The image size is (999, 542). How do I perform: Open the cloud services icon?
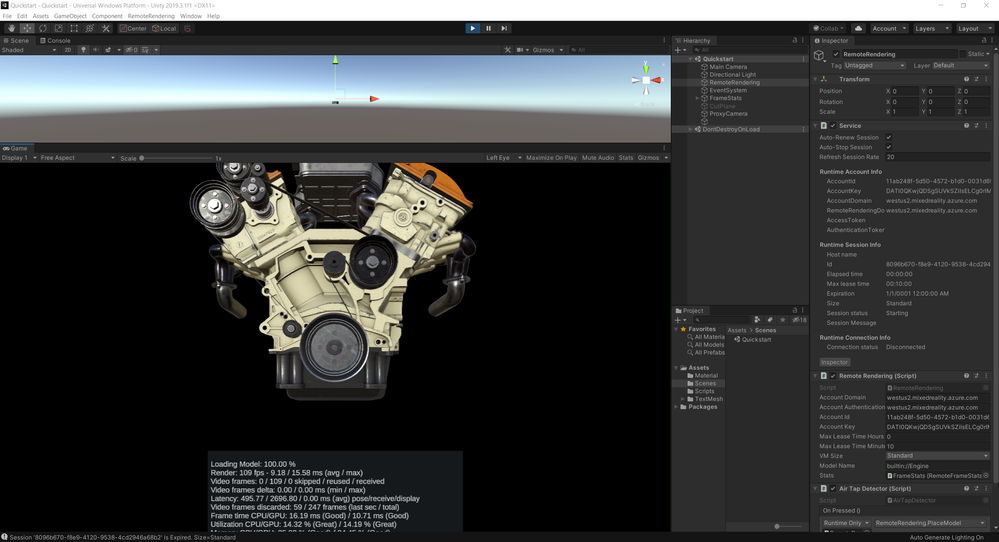(x=858, y=29)
